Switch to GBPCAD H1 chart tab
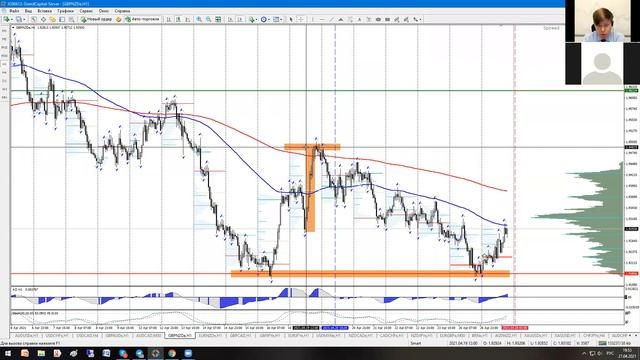 (x=240, y=336)
